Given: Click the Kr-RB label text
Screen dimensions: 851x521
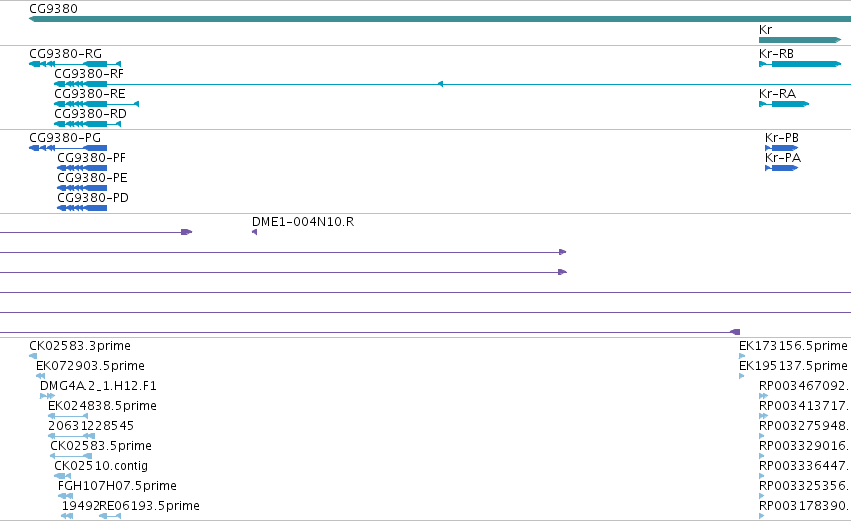Looking at the screenshot, I should point(776,54).
